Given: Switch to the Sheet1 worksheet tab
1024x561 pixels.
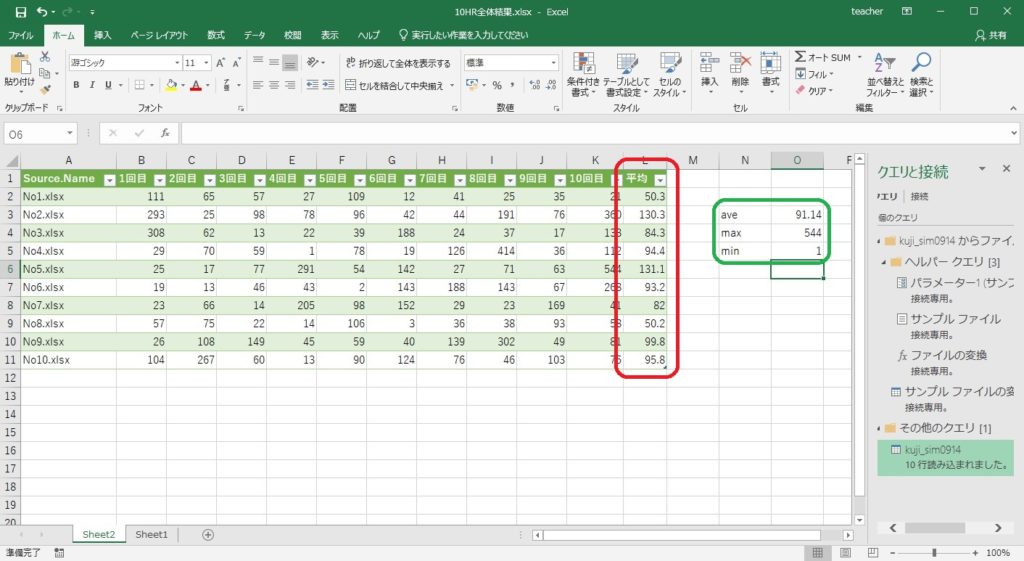Looking at the screenshot, I should [151, 535].
